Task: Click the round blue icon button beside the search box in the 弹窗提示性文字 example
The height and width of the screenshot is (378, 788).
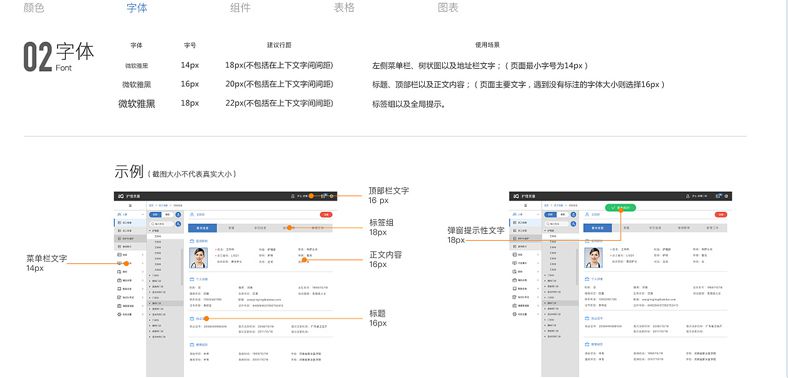Action: click(x=573, y=223)
